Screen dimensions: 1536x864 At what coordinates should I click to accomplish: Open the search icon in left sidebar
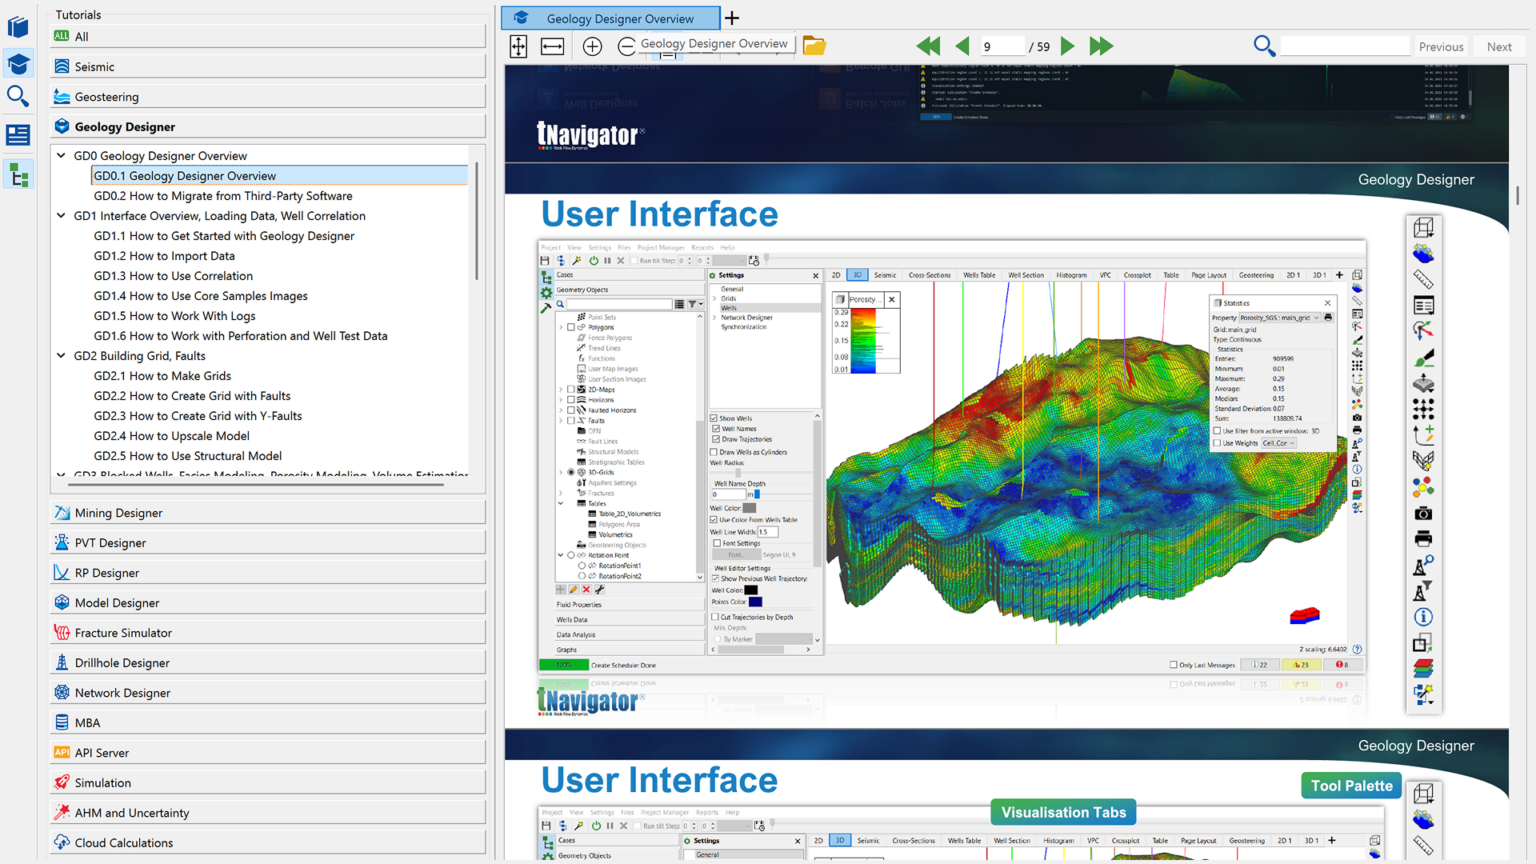click(18, 96)
